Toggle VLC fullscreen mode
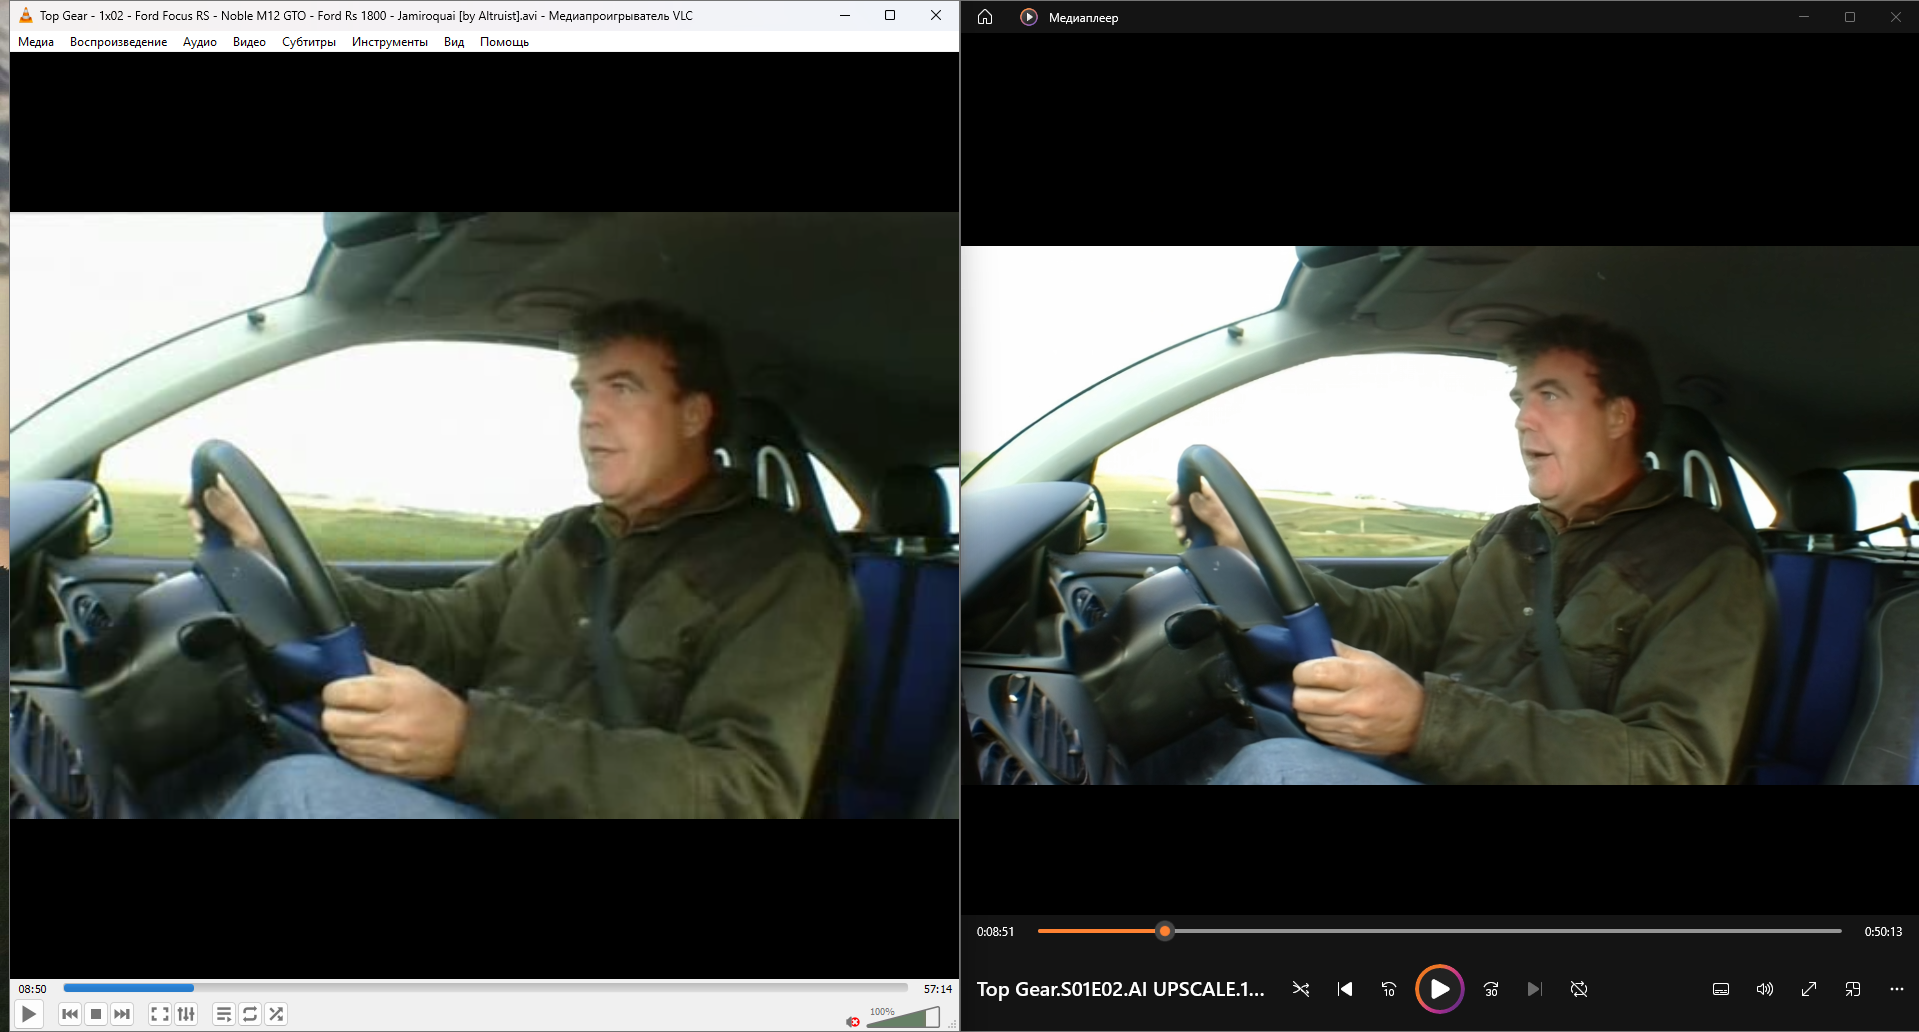 pos(160,1014)
